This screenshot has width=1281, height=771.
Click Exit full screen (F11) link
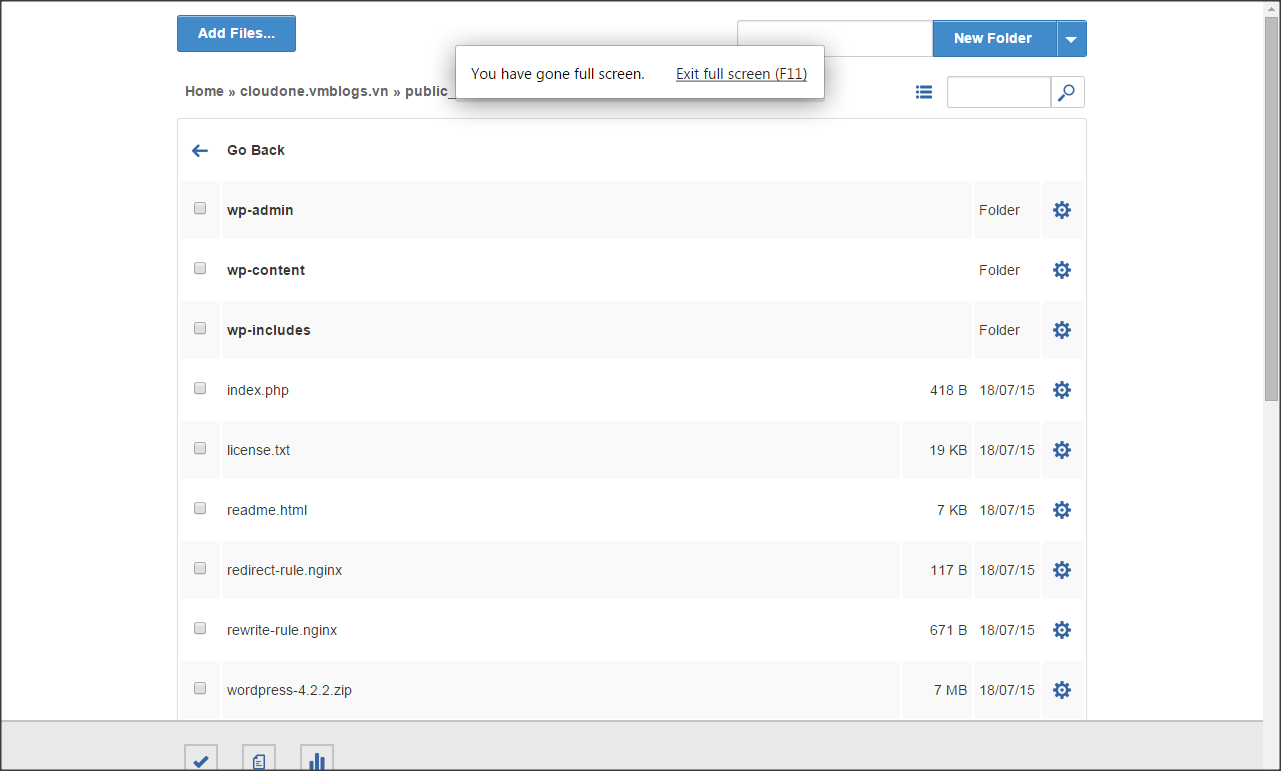(741, 74)
